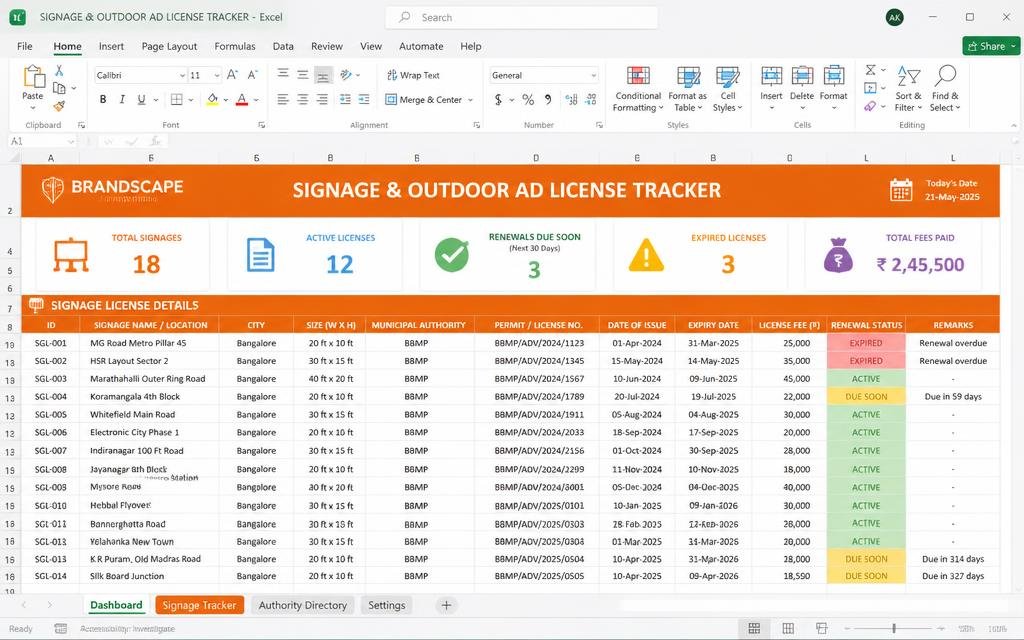Screen dimensions: 1024x640
Task: Pick the yellow fill color button
Action: point(212,99)
